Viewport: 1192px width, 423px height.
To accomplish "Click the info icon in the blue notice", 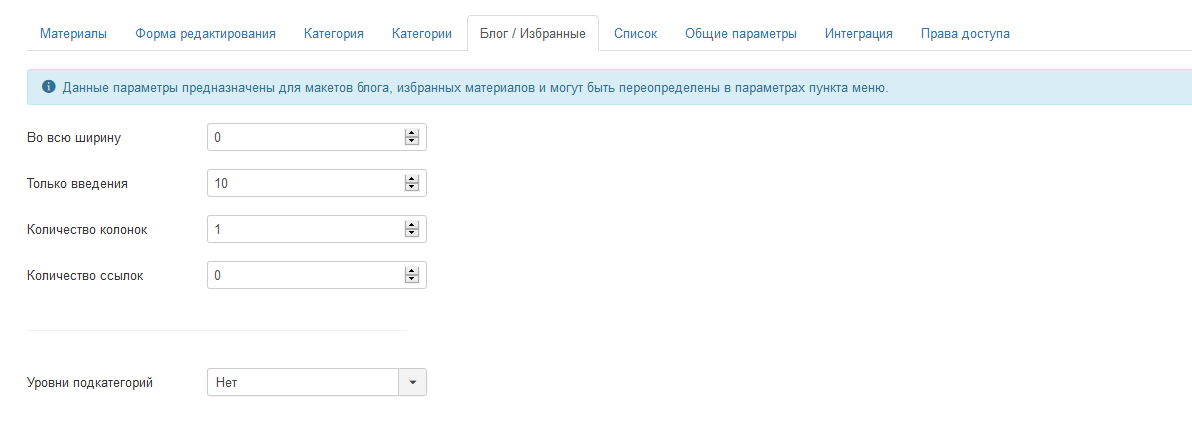I will (48, 87).
